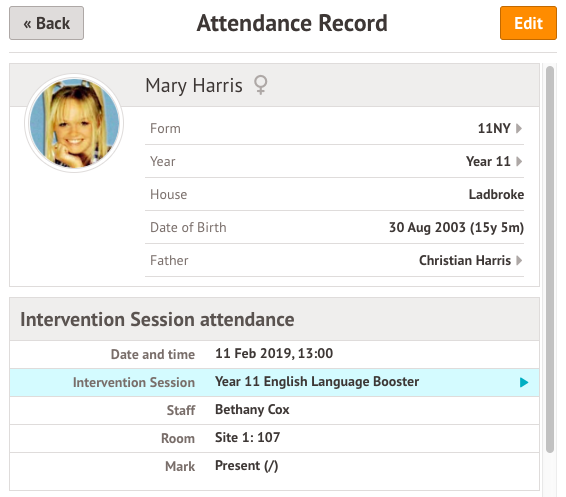Image resolution: width=566 pixels, height=497 pixels.
Task: Click the arrow beside Year 11
Action: click(519, 161)
